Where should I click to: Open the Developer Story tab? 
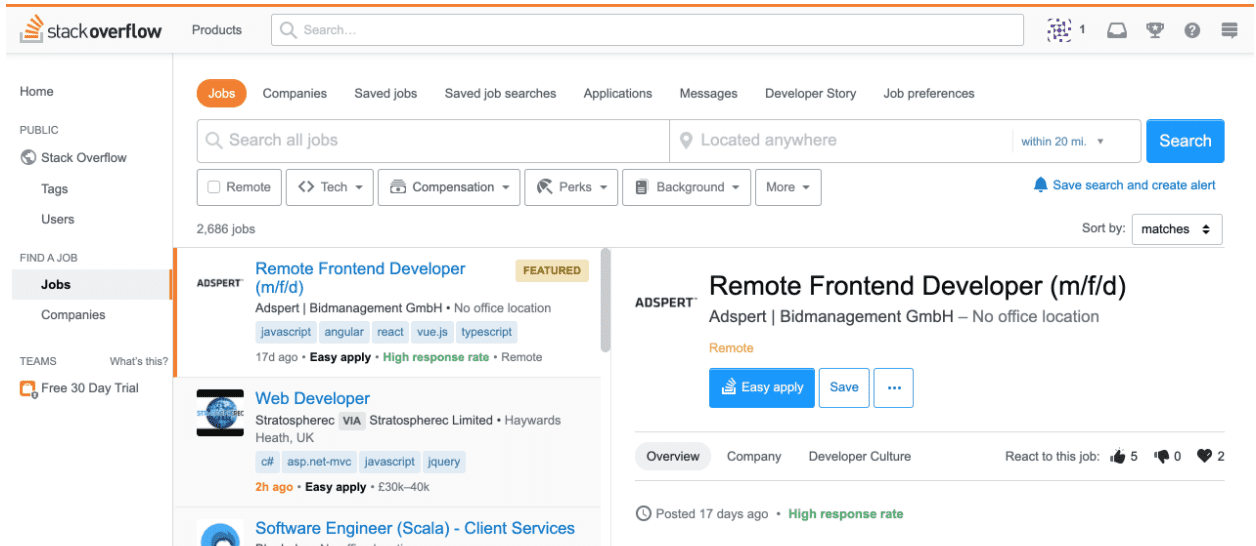point(811,93)
